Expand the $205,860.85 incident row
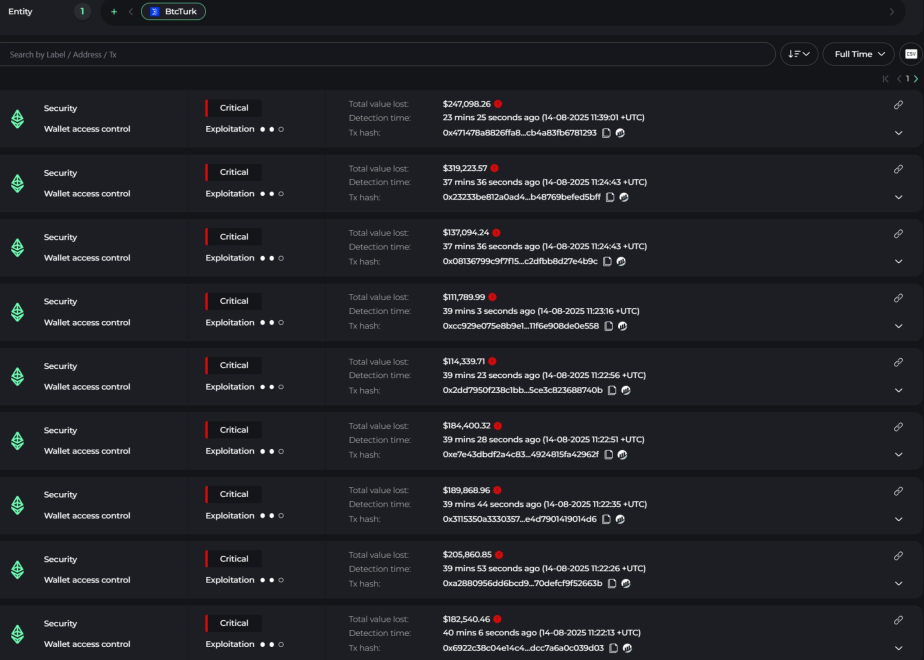 (x=898, y=583)
